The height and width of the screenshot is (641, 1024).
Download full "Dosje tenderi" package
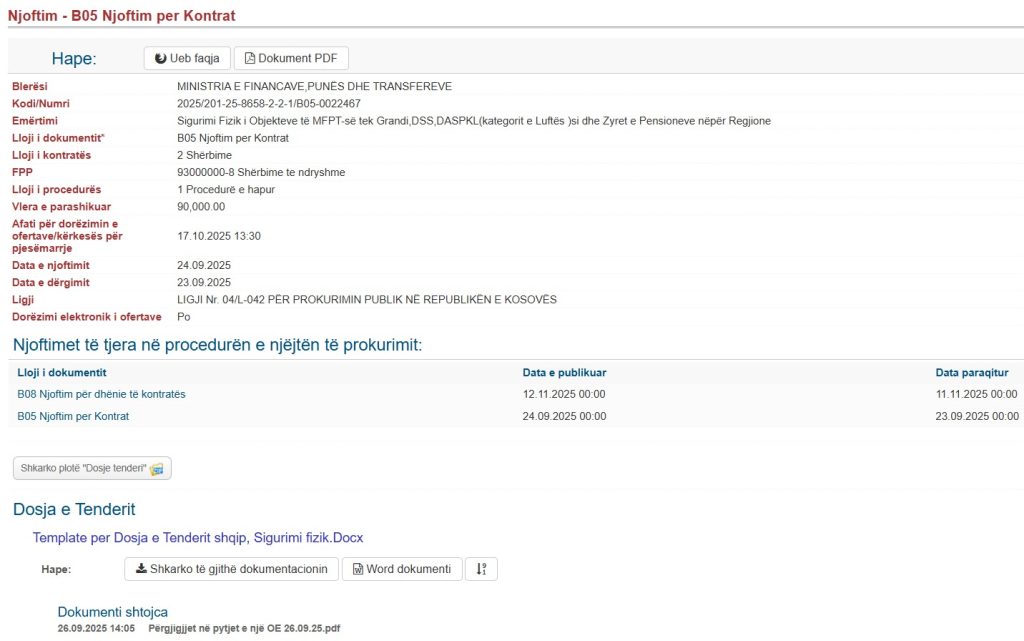92,468
